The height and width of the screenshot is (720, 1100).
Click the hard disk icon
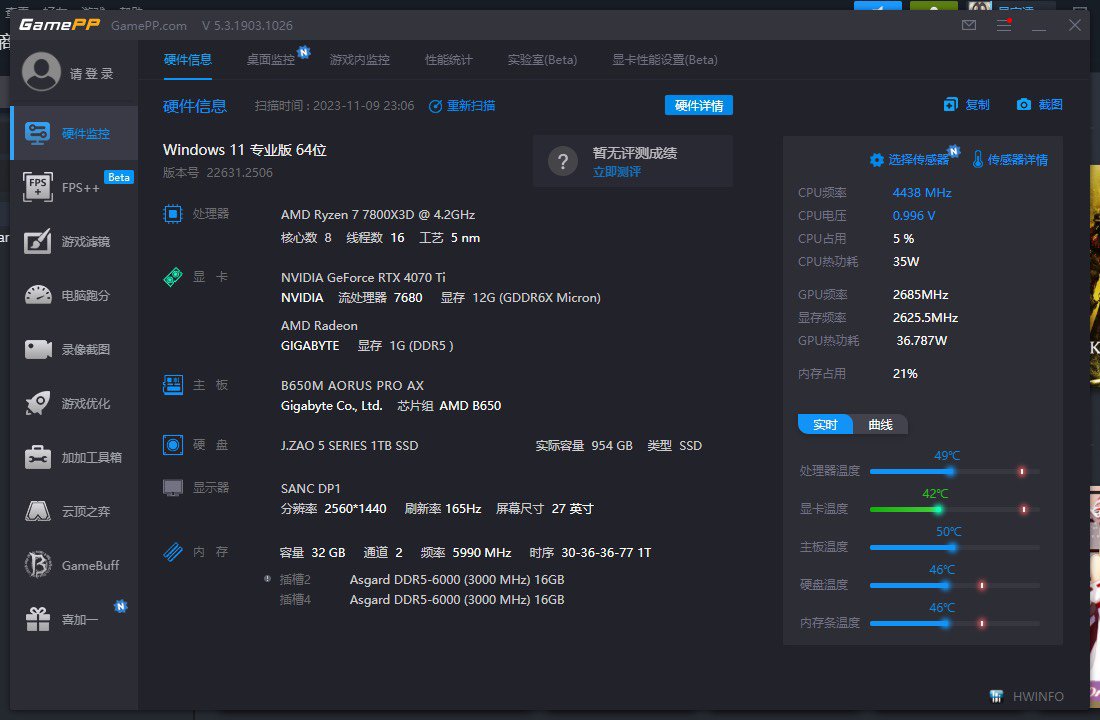tap(173, 445)
